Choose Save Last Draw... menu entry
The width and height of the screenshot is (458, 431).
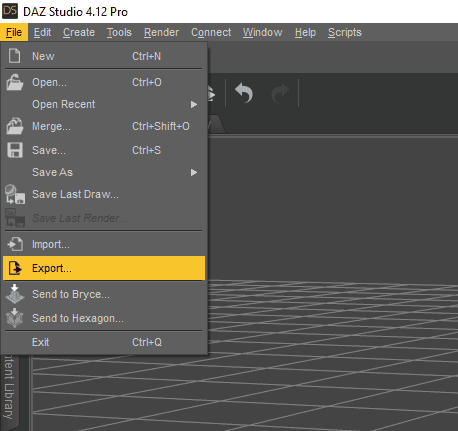(x=104, y=194)
